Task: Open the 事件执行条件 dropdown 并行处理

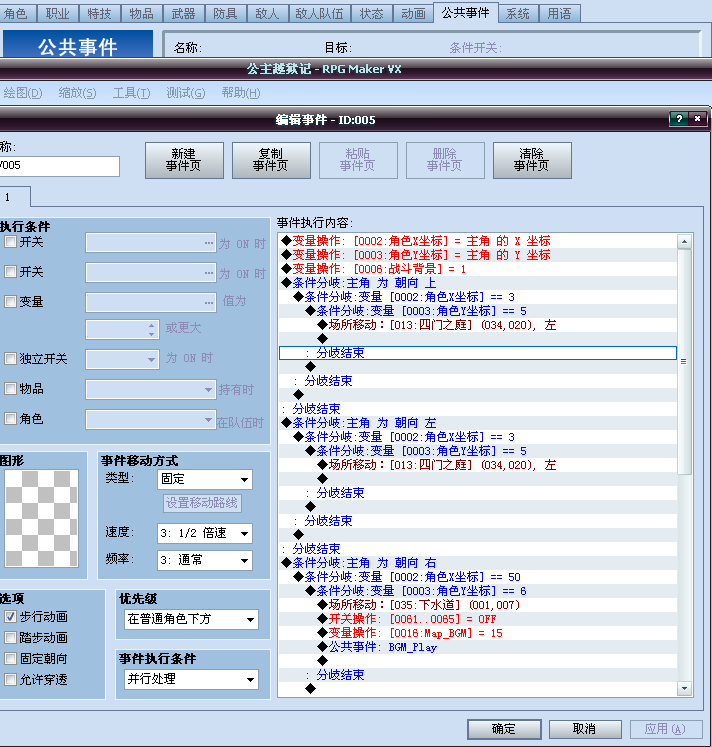Action: [x=191, y=679]
